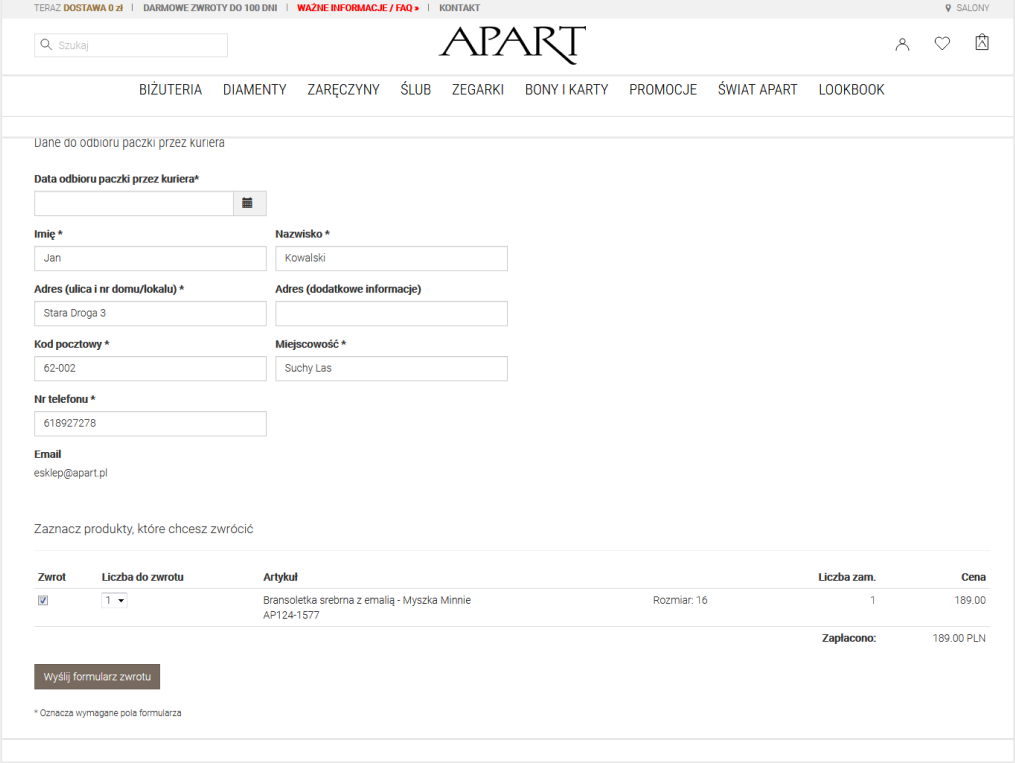Viewport: 1015px width, 763px height.
Task: Click the APART logo
Action: click(x=512, y=45)
